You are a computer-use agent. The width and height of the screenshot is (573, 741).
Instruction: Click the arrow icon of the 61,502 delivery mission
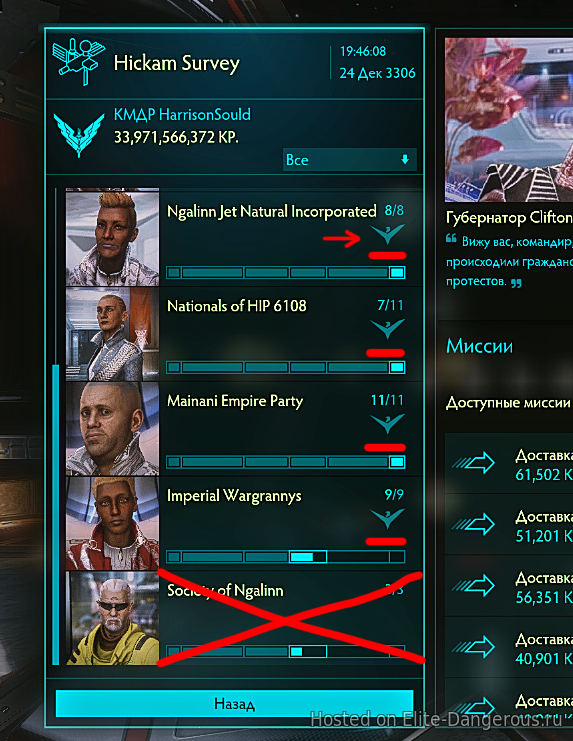[x=474, y=463]
